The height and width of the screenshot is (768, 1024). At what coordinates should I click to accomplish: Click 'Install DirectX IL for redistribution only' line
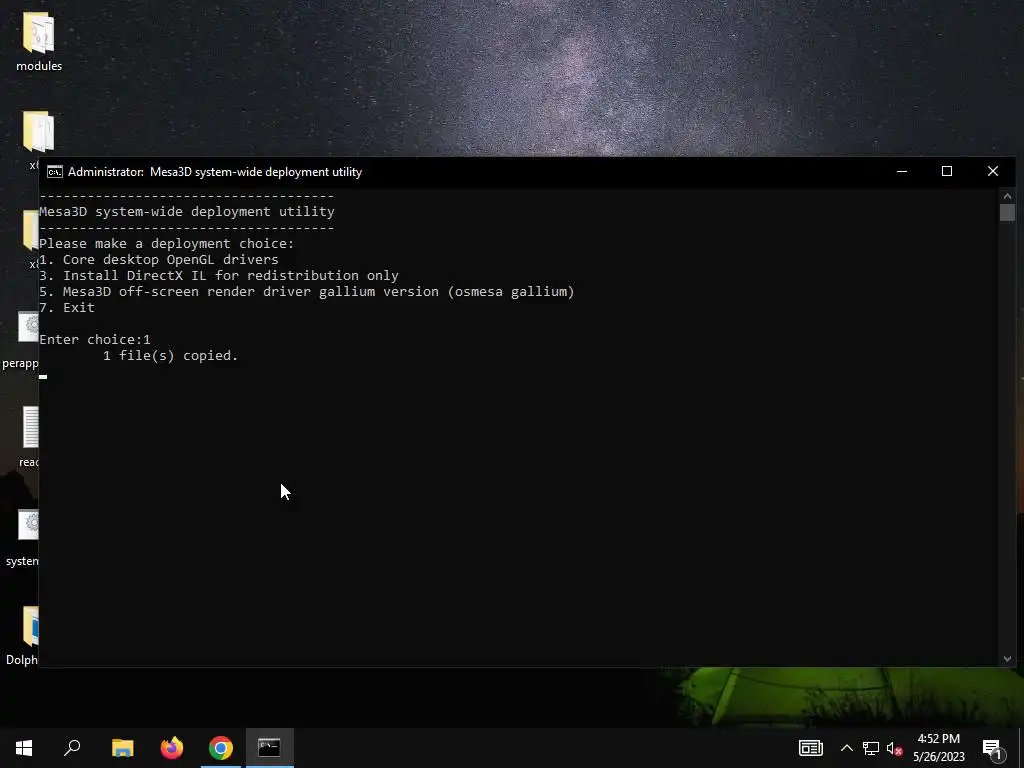219,276
